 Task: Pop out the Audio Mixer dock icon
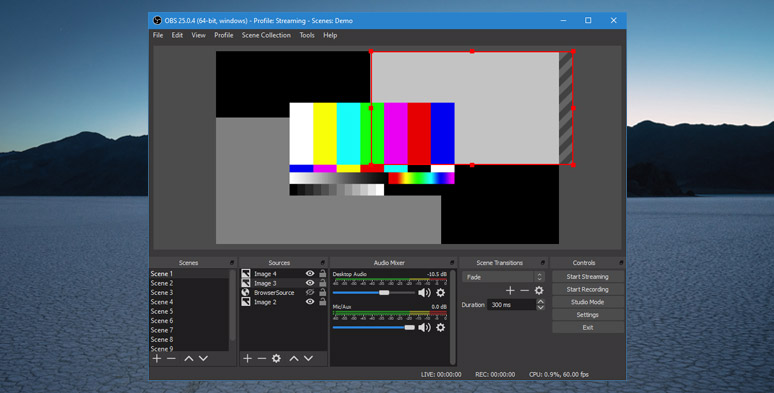[452, 263]
